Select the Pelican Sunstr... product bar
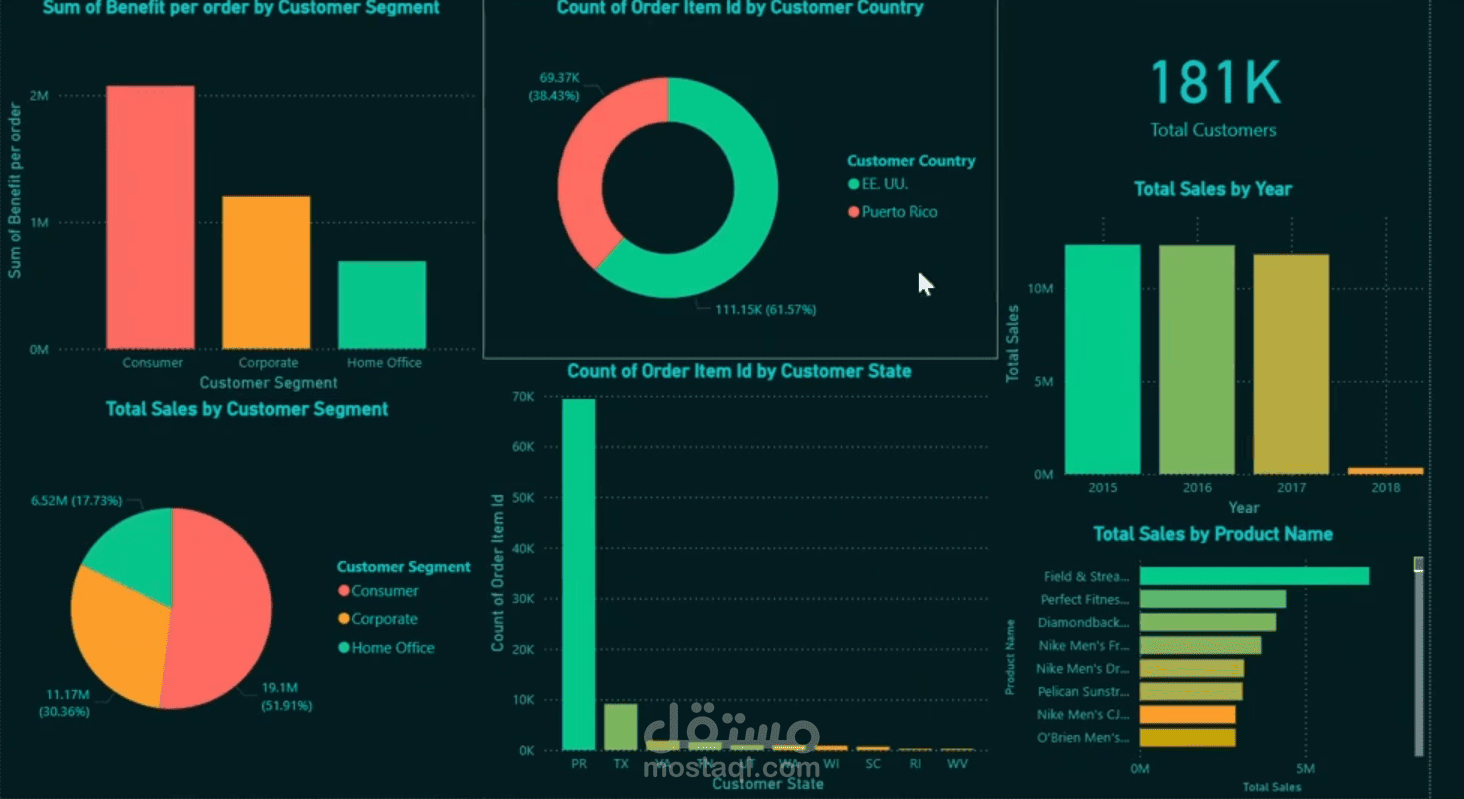 pos(1191,692)
